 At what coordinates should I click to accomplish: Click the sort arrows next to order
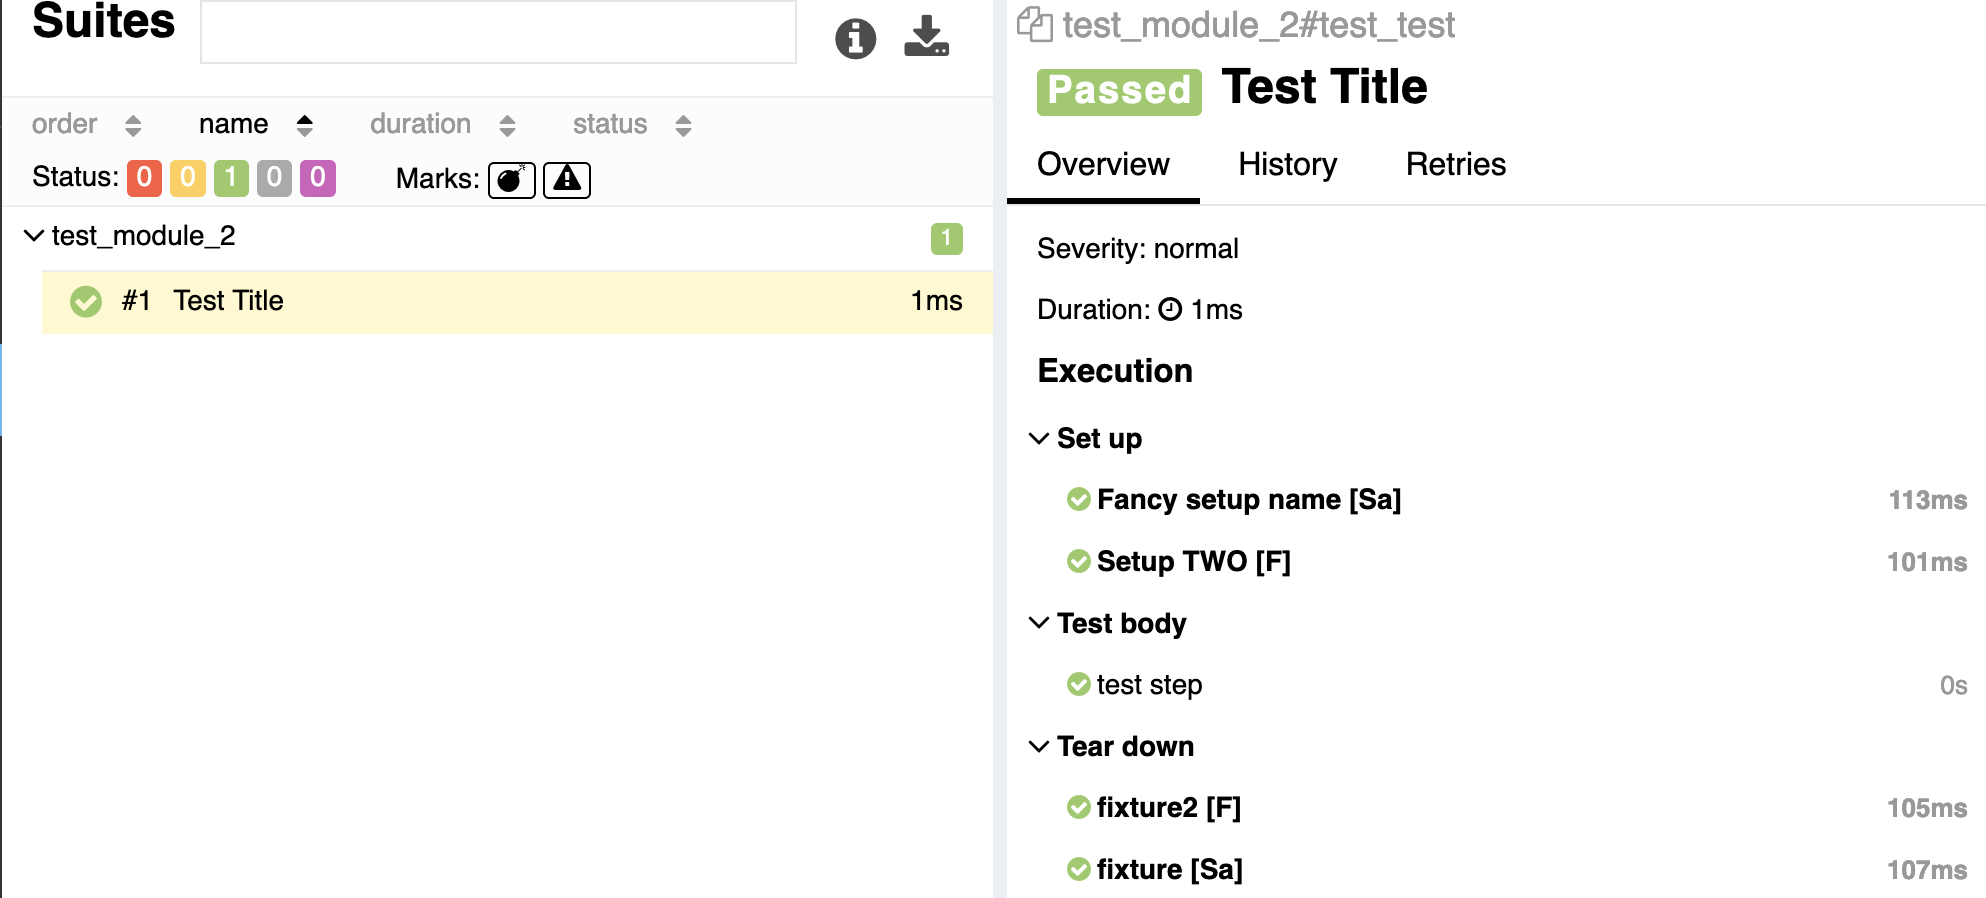point(133,125)
